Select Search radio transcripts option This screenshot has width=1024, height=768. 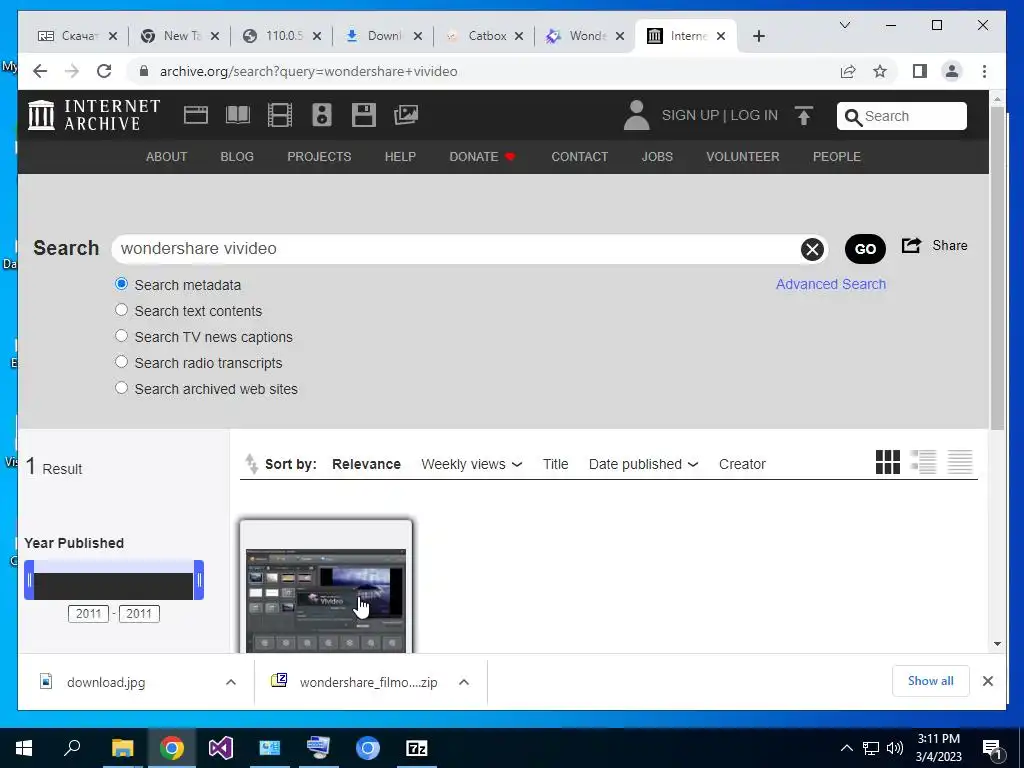coord(121,362)
